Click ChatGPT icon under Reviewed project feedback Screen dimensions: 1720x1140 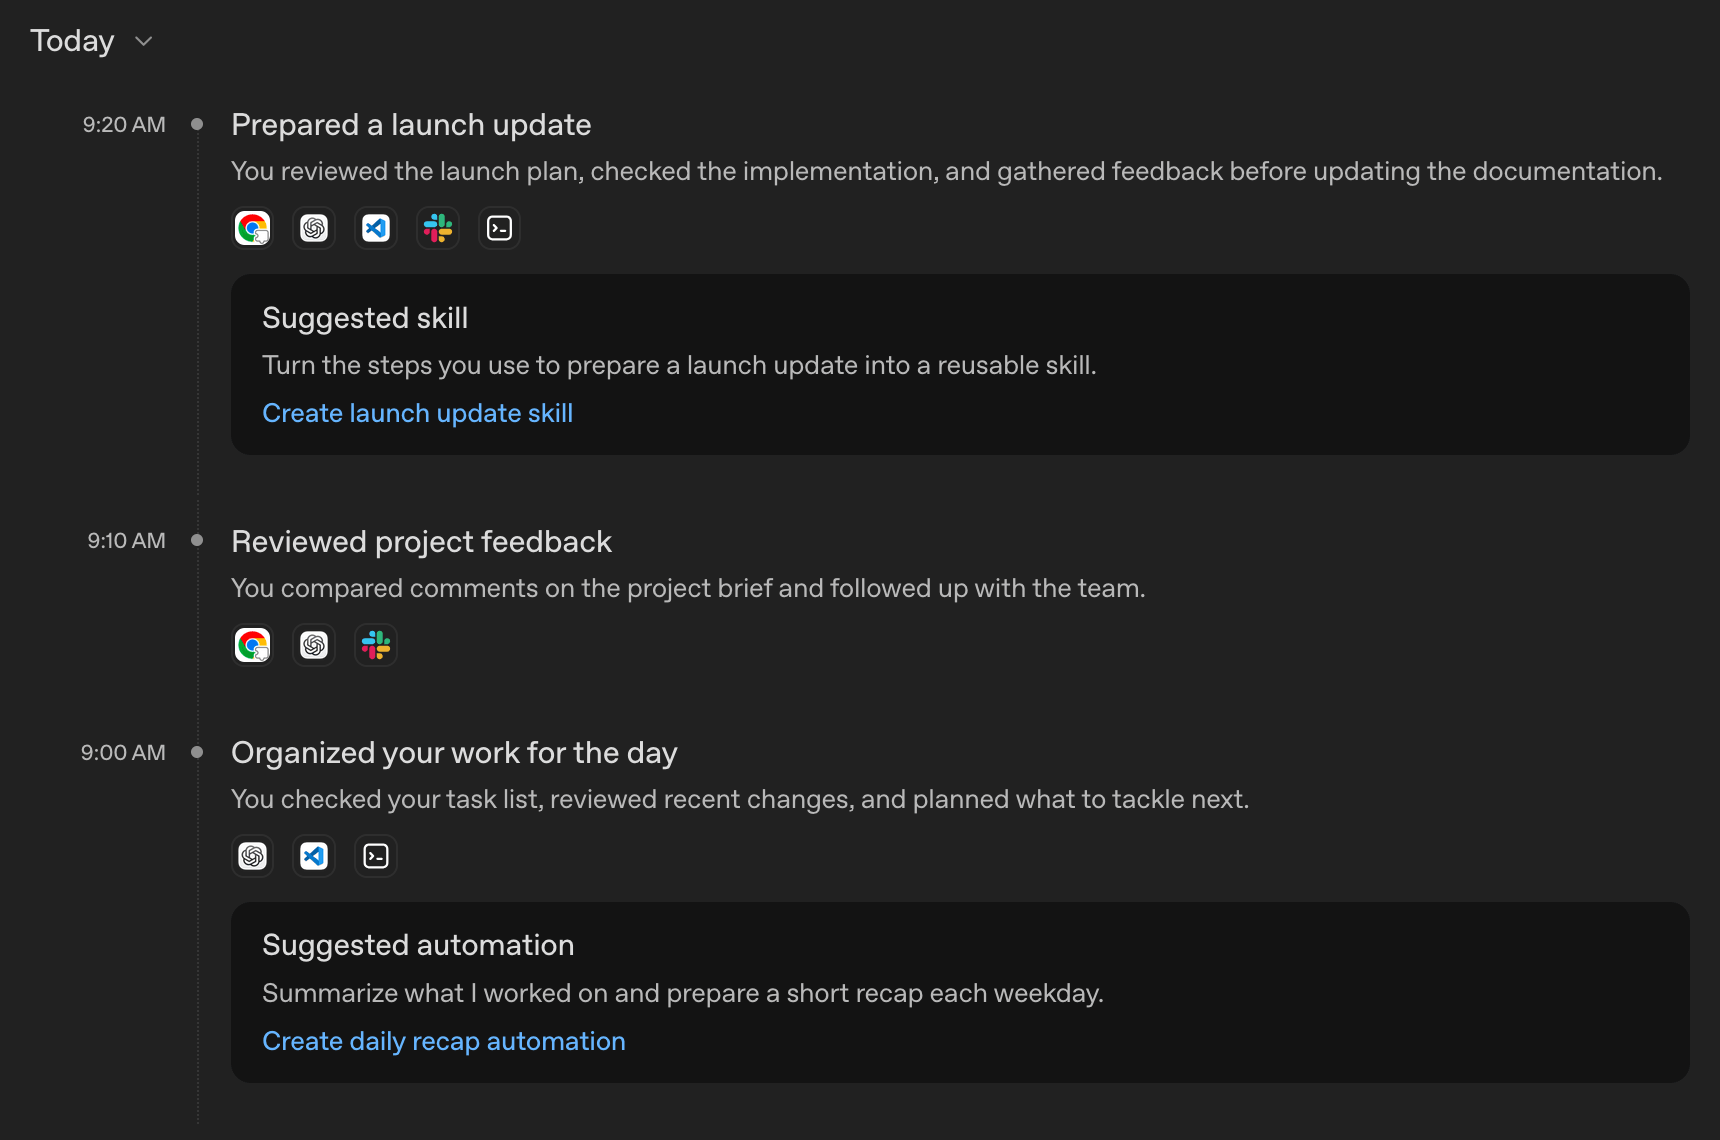(314, 645)
